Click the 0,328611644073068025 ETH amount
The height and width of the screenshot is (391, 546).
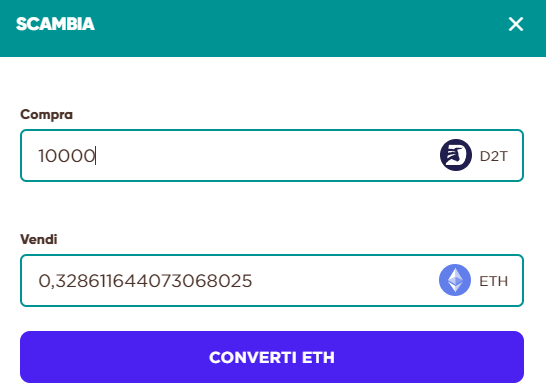coord(145,281)
